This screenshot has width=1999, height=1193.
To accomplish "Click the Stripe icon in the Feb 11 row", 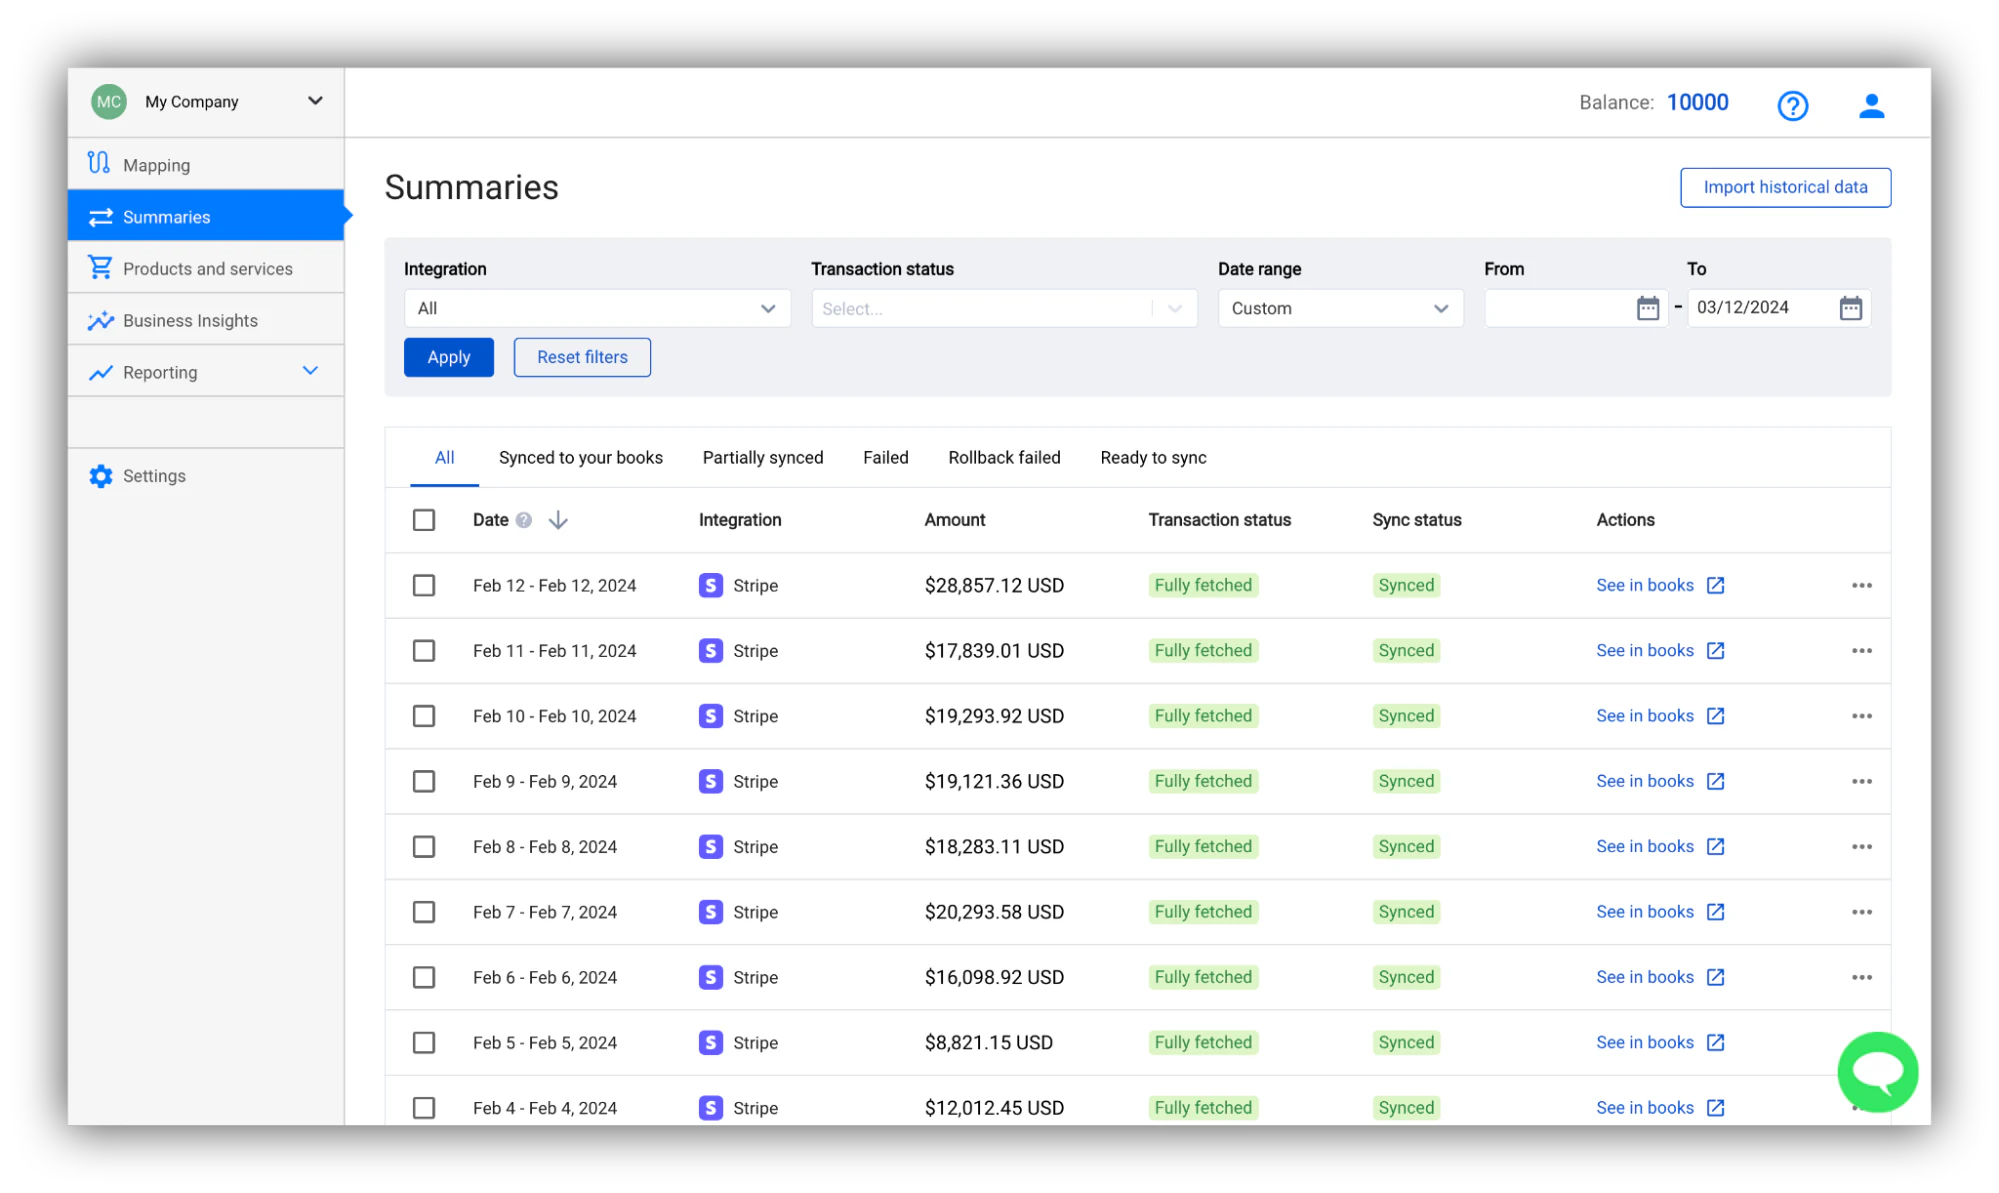I will tap(710, 651).
